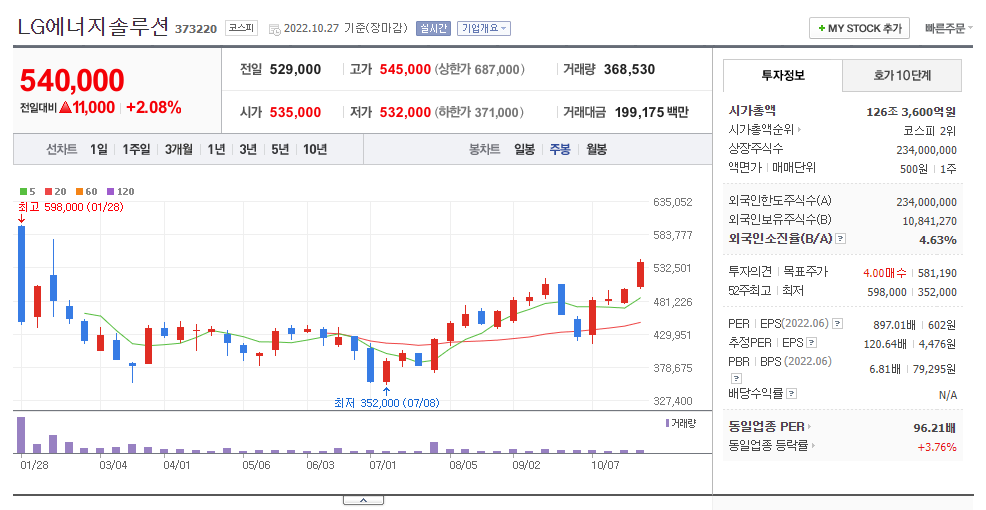Click 전일 value 529,000
The height and width of the screenshot is (510, 986).
click(296, 69)
